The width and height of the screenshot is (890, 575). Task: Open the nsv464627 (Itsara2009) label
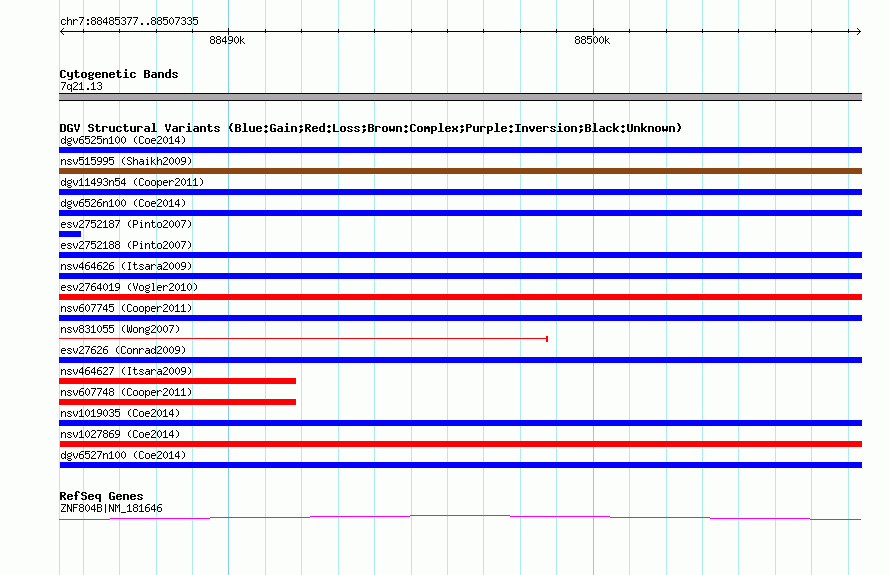pyautogui.click(x=126, y=371)
